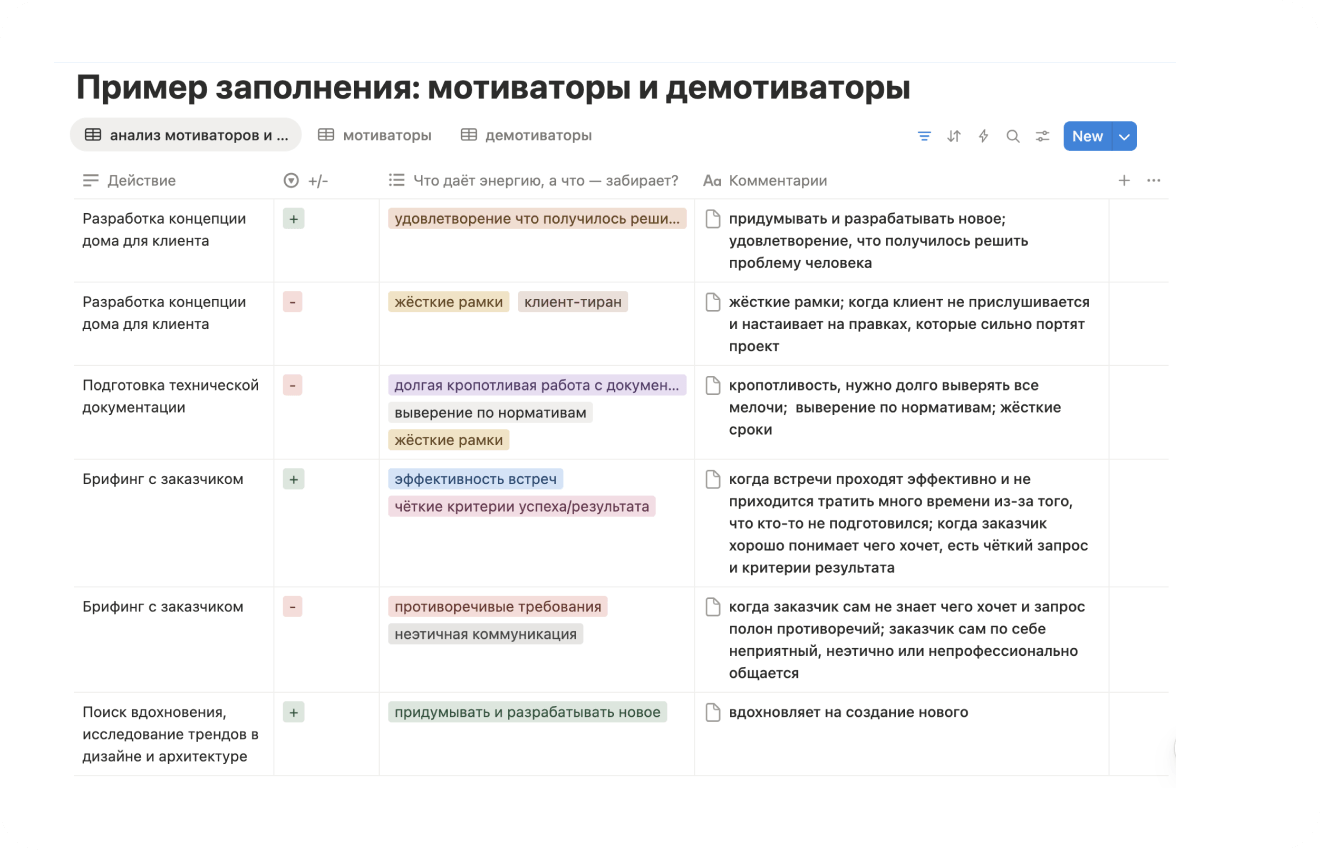
Task: Click 'жёсткие рамки' tag below 'выверение по нормативам'
Action: (449, 440)
